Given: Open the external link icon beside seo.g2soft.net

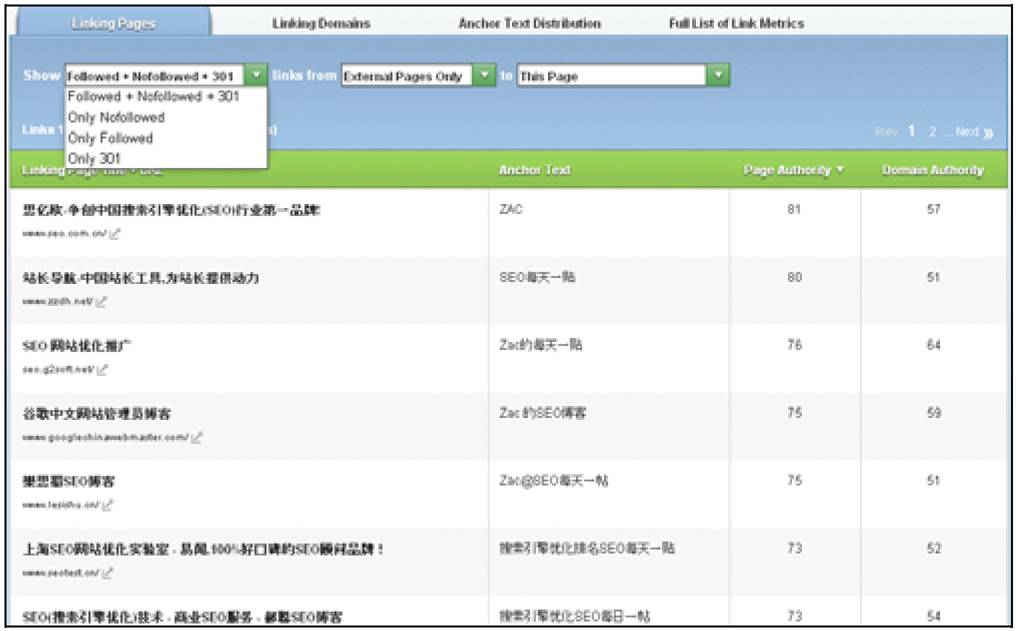Looking at the screenshot, I should (x=102, y=370).
